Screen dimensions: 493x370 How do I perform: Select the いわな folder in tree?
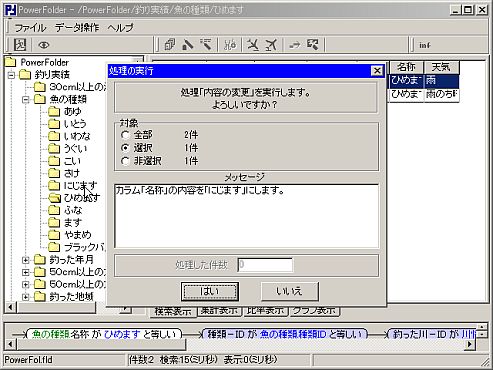click(x=77, y=136)
